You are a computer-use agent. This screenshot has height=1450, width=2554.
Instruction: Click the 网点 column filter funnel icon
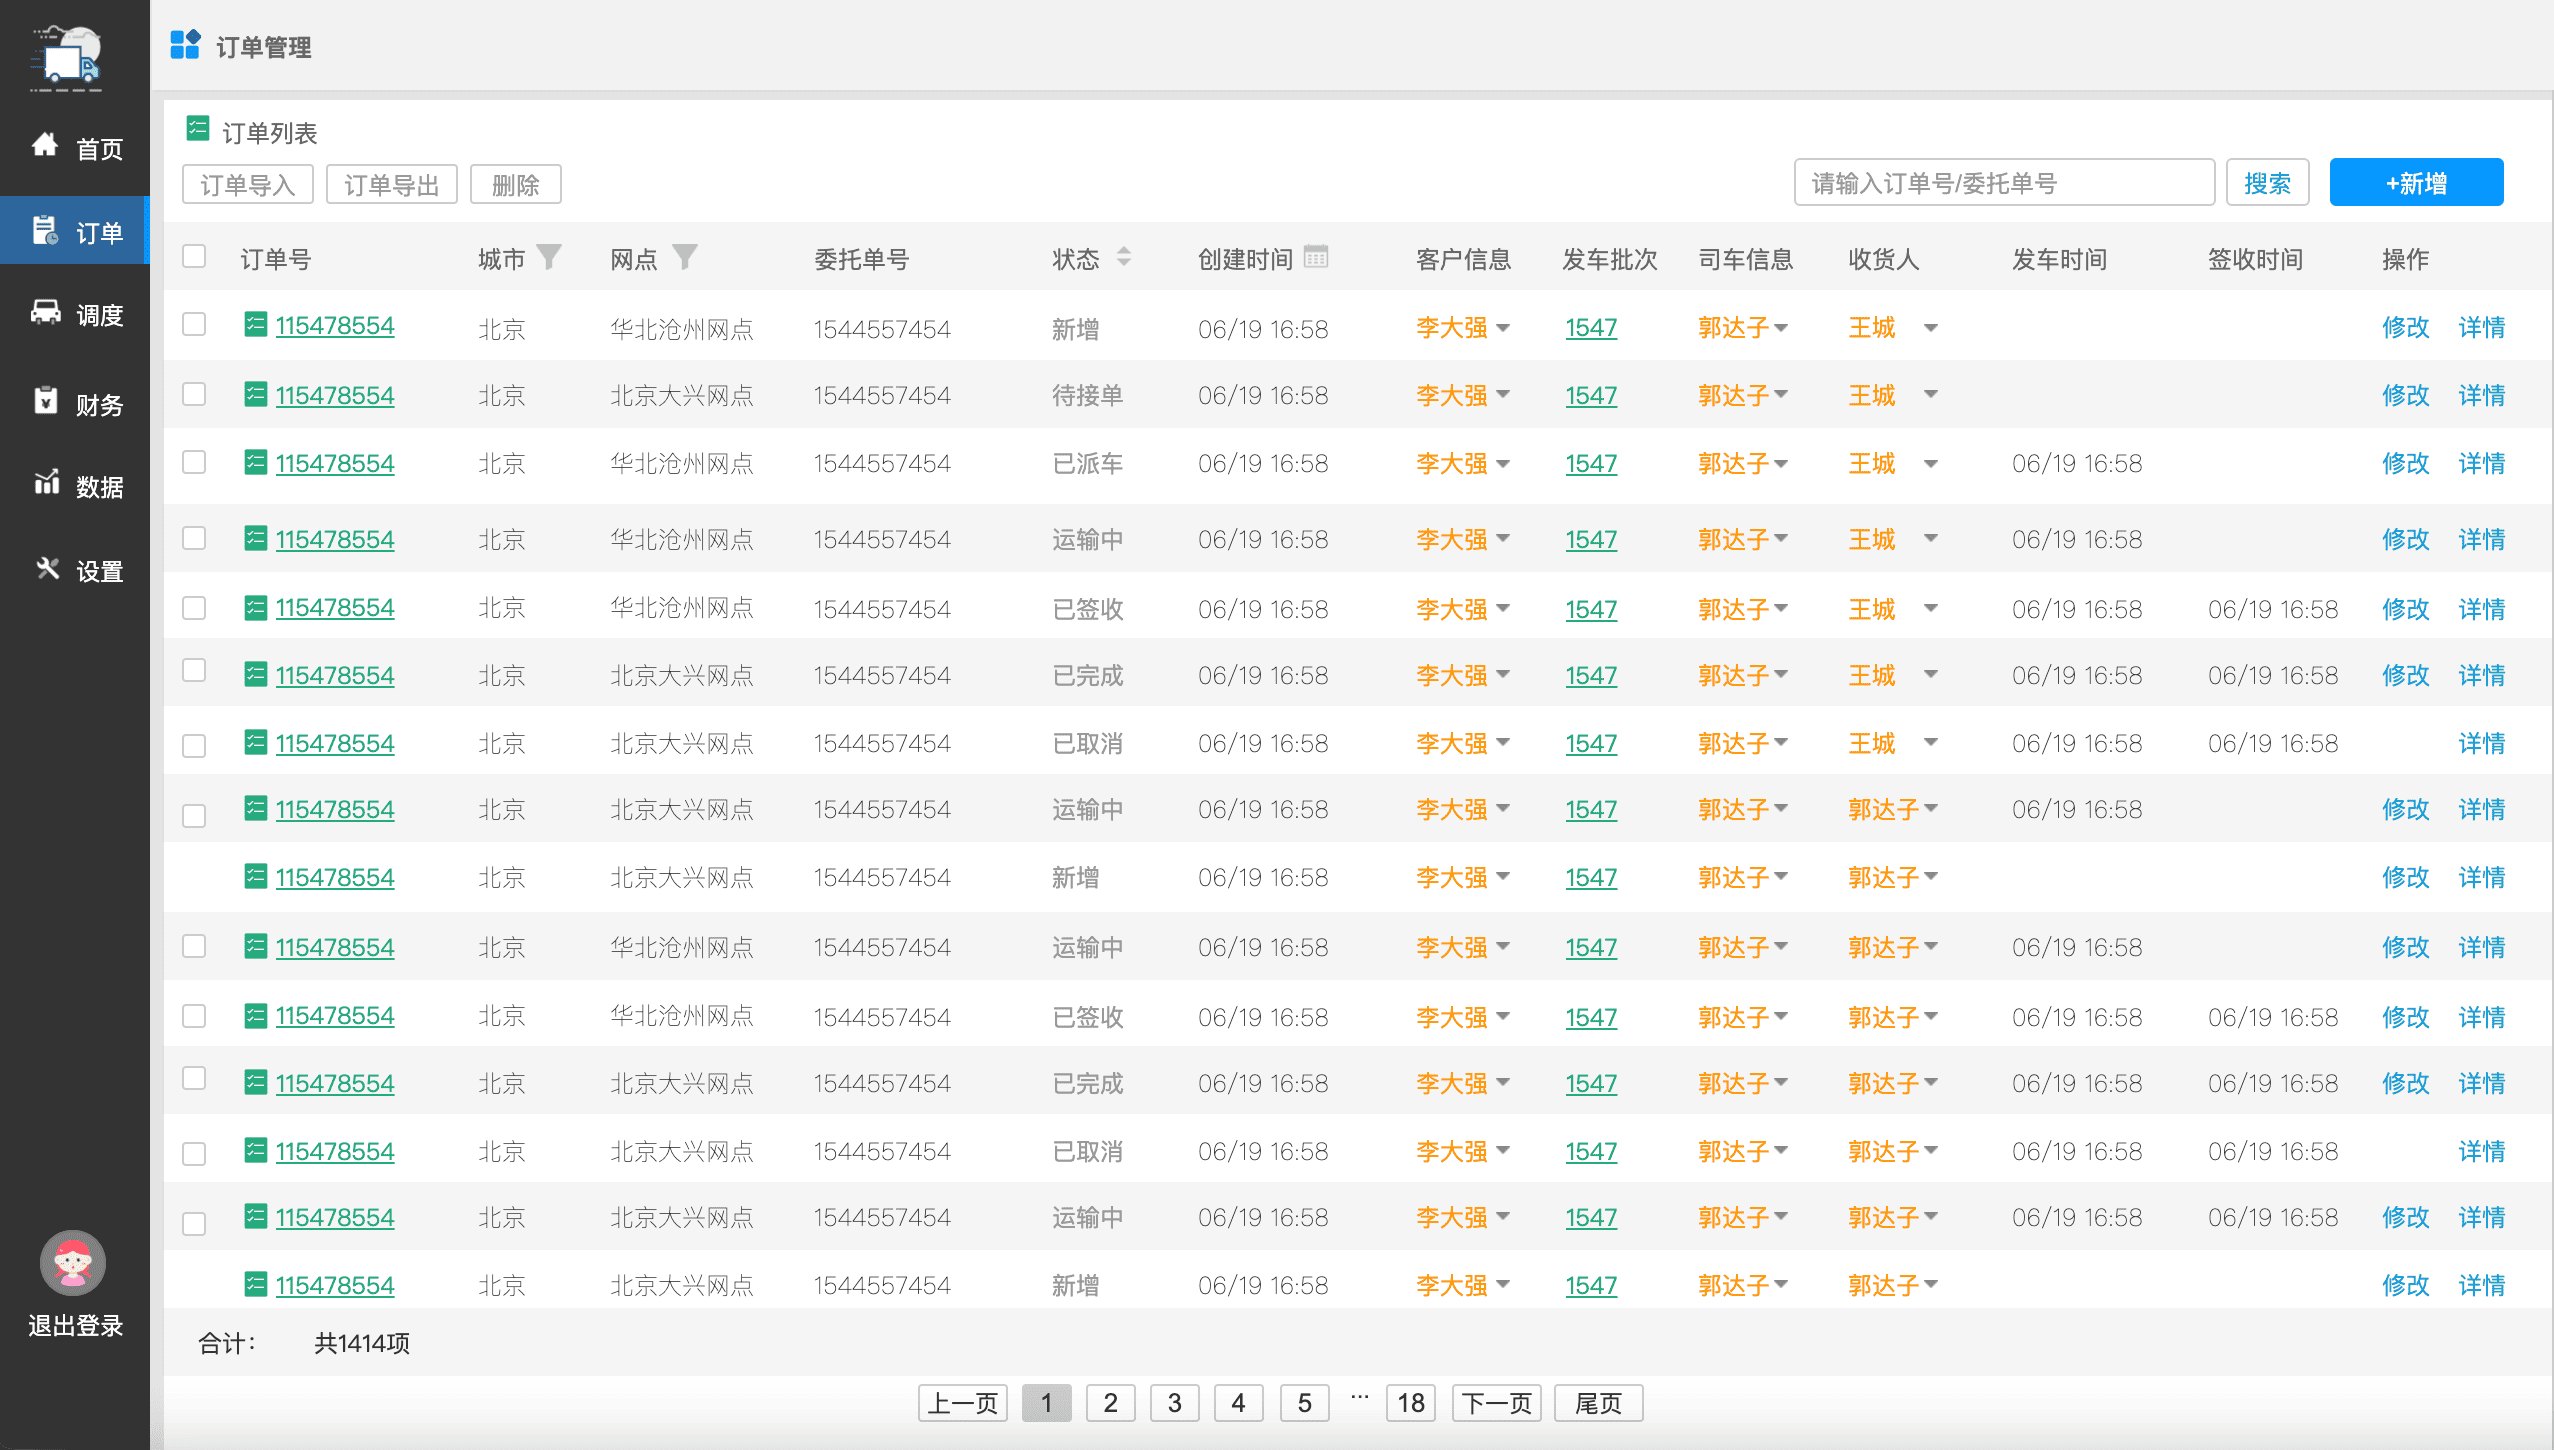[684, 257]
